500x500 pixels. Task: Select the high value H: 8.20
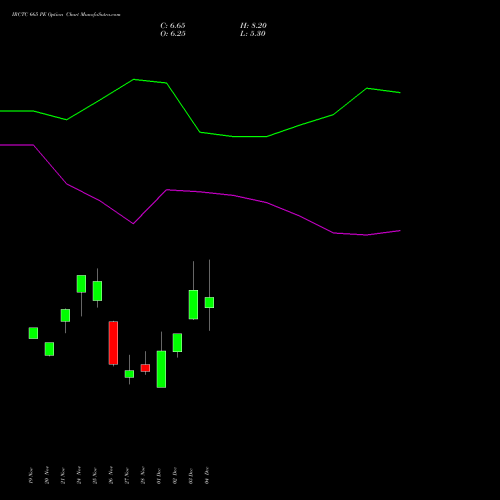click(253, 26)
